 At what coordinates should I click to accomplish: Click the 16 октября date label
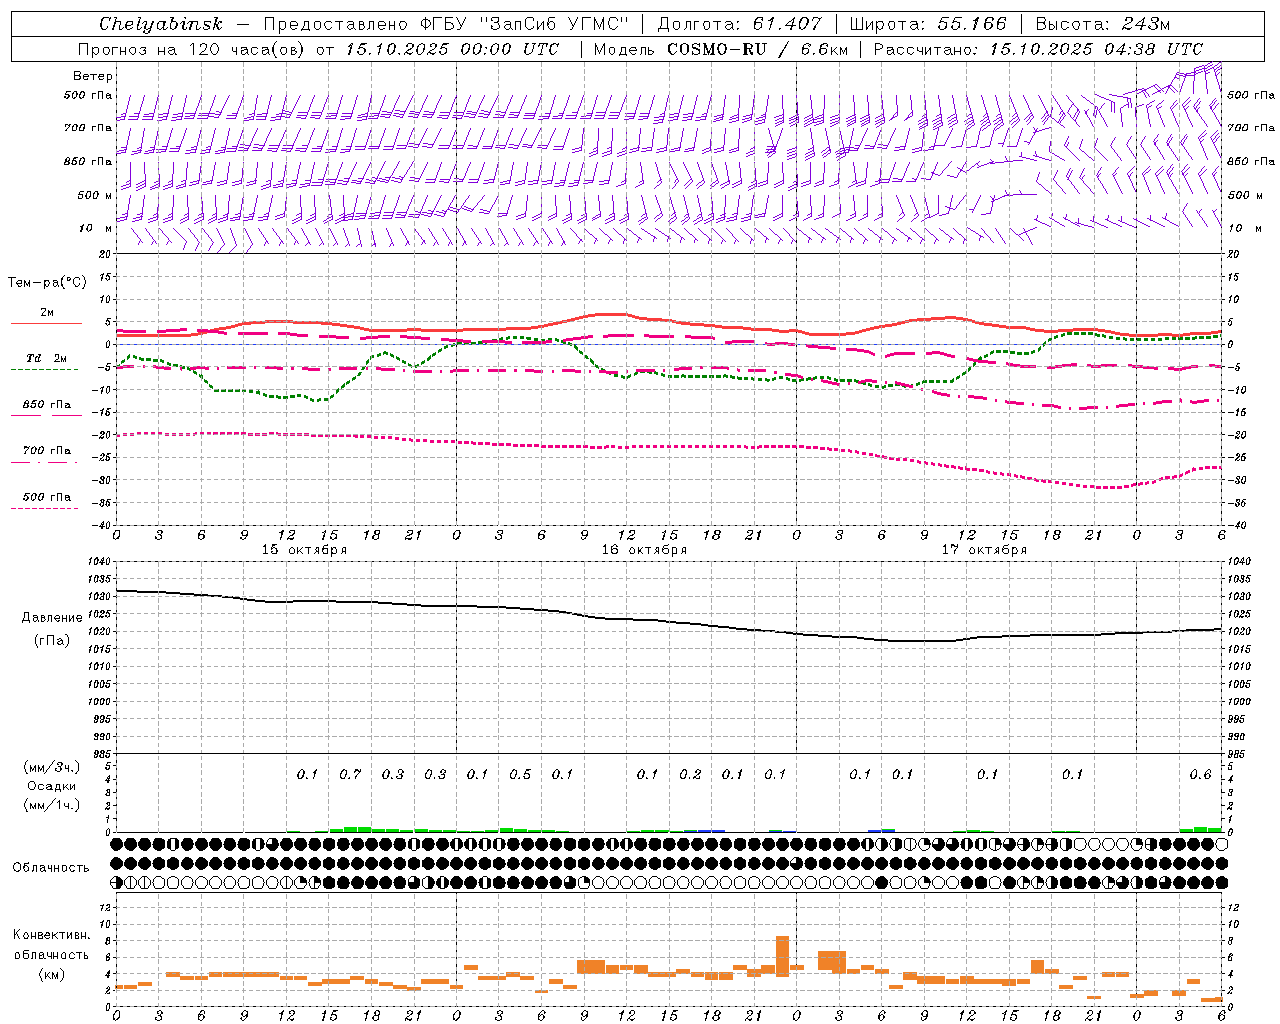point(644,550)
